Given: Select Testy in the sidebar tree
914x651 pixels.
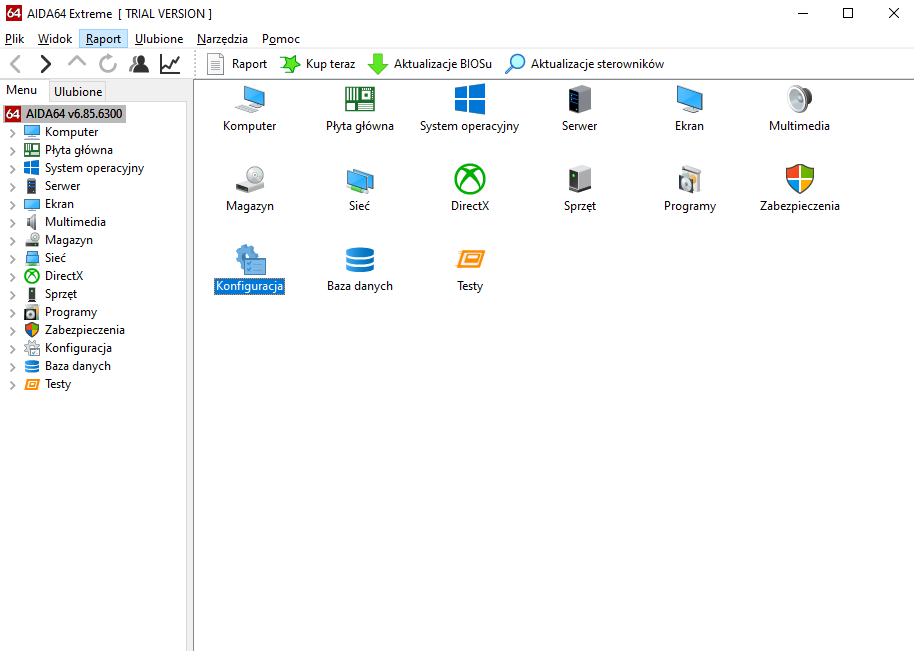Looking at the screenshot, I should [58, 384].
